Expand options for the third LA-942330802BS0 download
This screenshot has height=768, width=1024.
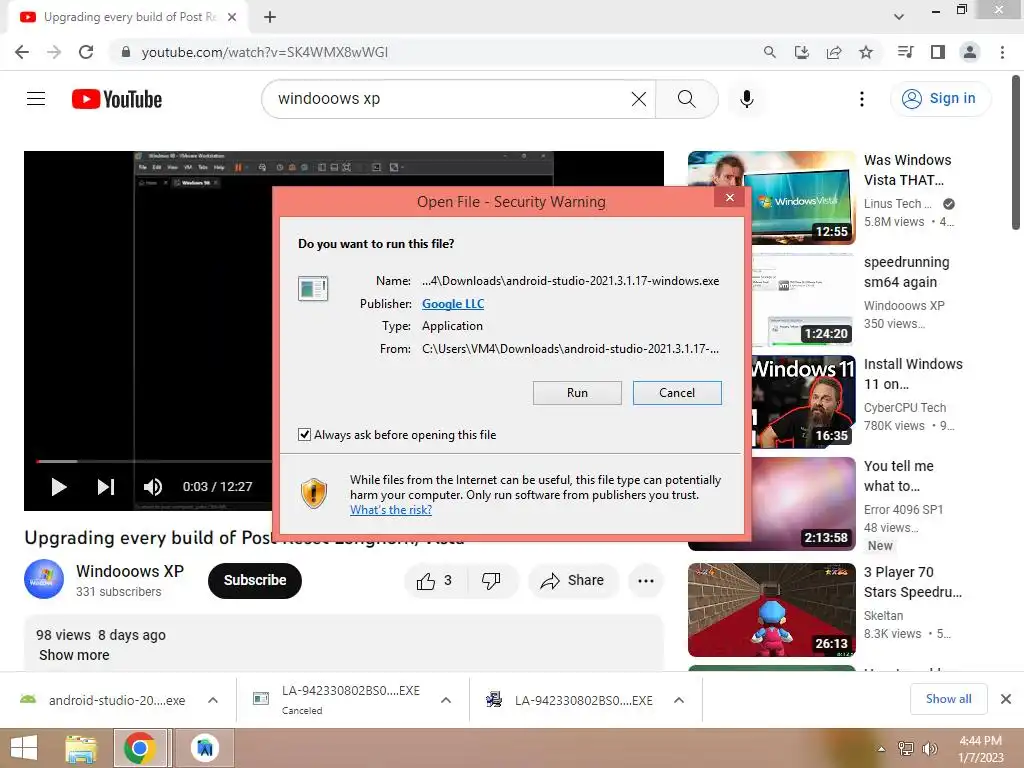click(x=679, y=700)
